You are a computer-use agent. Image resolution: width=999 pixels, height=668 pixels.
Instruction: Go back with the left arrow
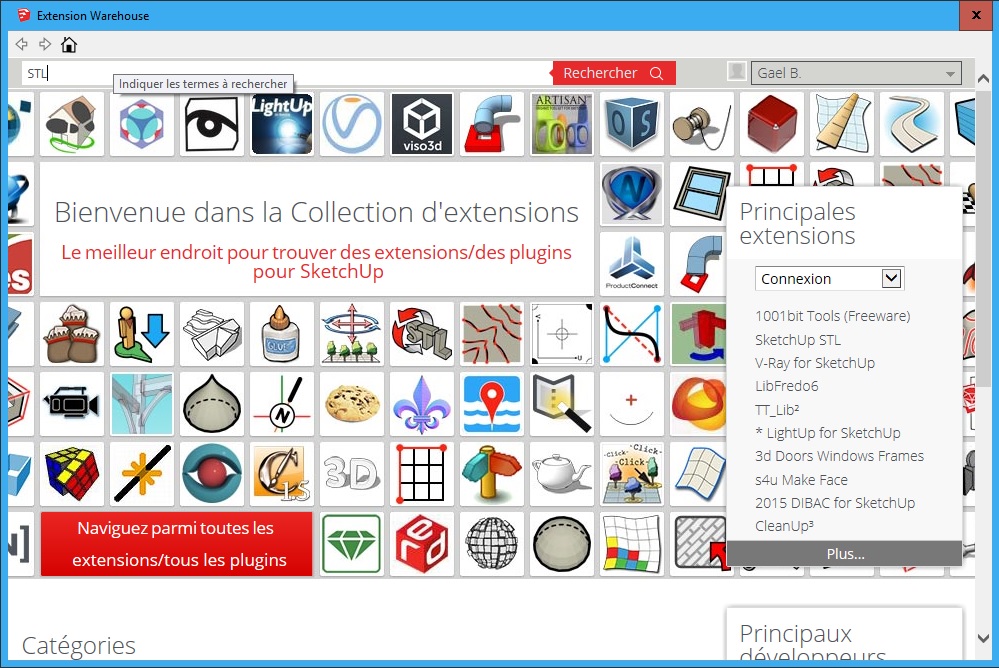(x=22, y=44)
